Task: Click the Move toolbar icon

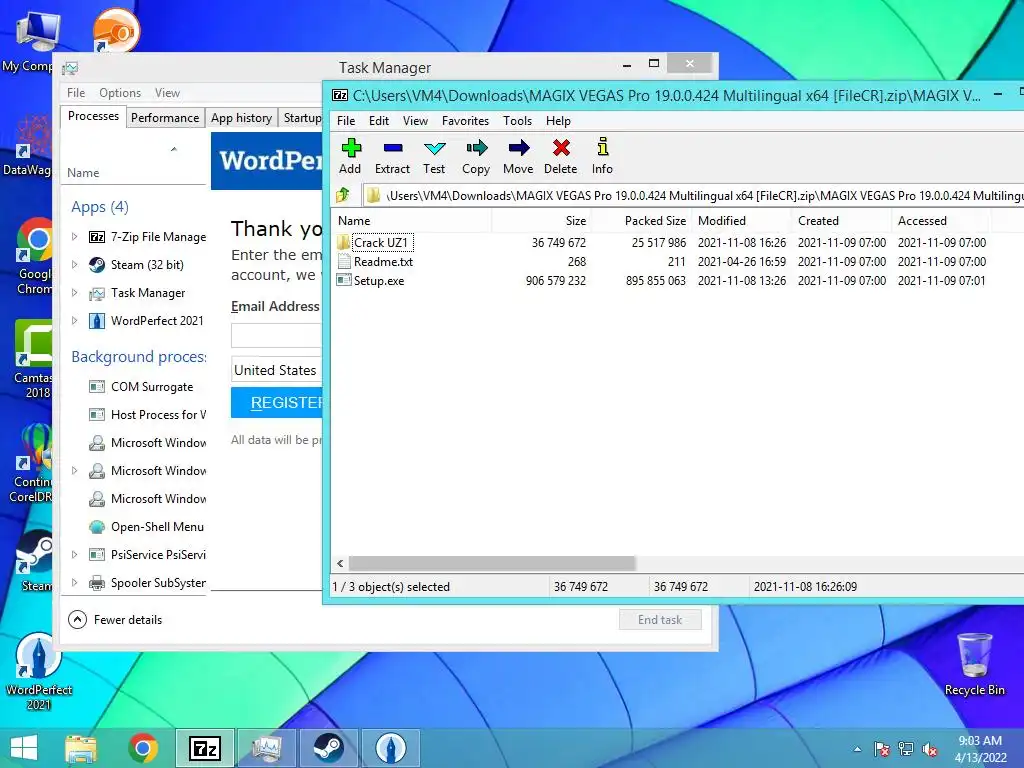Action: click(x=519, y=156)
